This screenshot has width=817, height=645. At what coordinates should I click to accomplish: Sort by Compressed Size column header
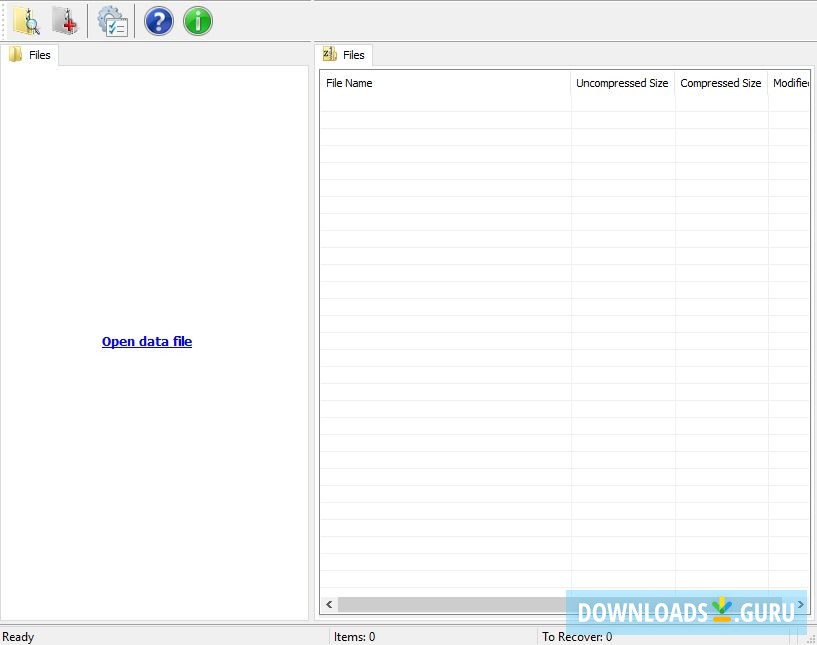721,83
